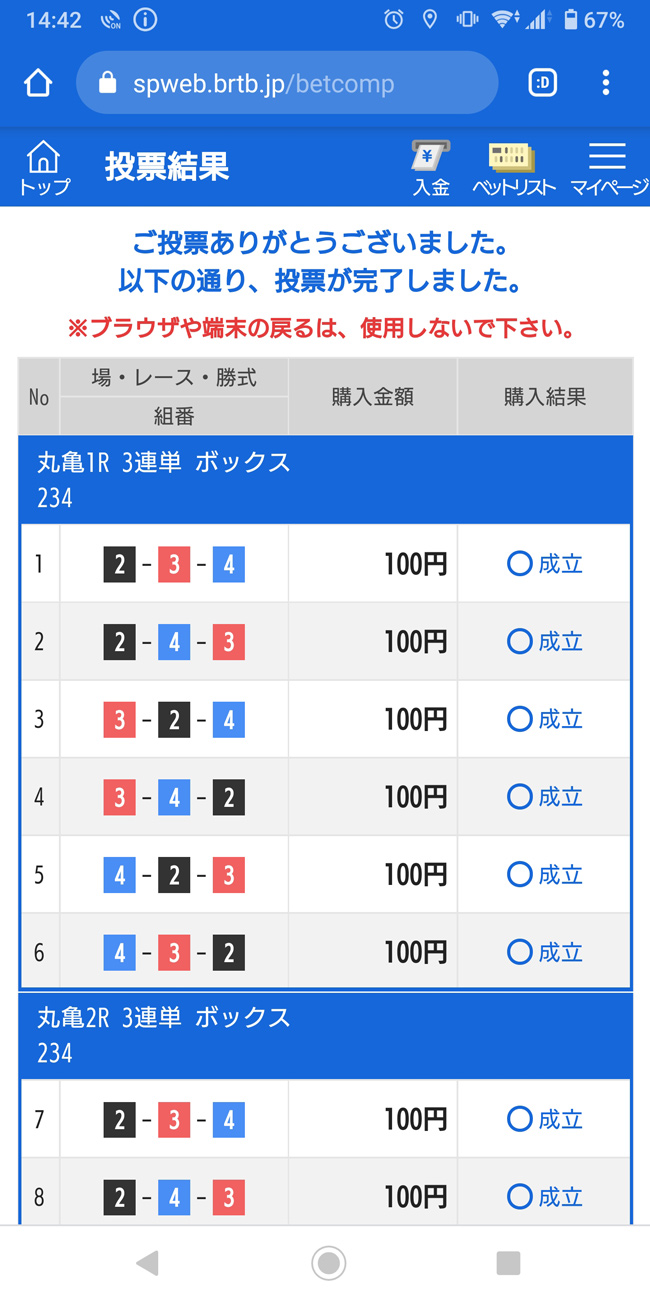Open the browser three-dot overflow menu
Screen dimensions: 650x1300
point(605,83)
